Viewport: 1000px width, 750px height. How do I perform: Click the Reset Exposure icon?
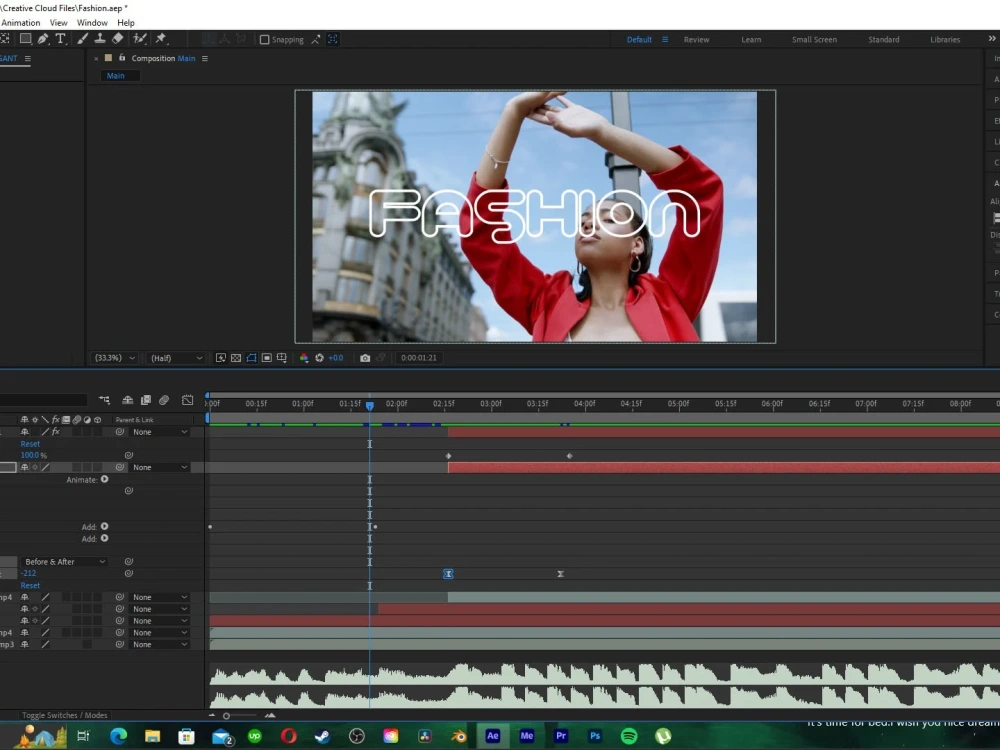[320, 358]
